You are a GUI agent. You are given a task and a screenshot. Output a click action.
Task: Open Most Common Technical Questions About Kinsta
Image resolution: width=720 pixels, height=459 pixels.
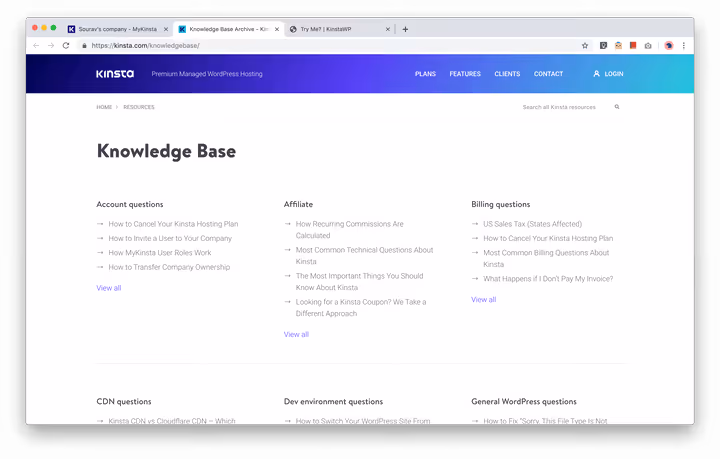[x=364, y=256]
